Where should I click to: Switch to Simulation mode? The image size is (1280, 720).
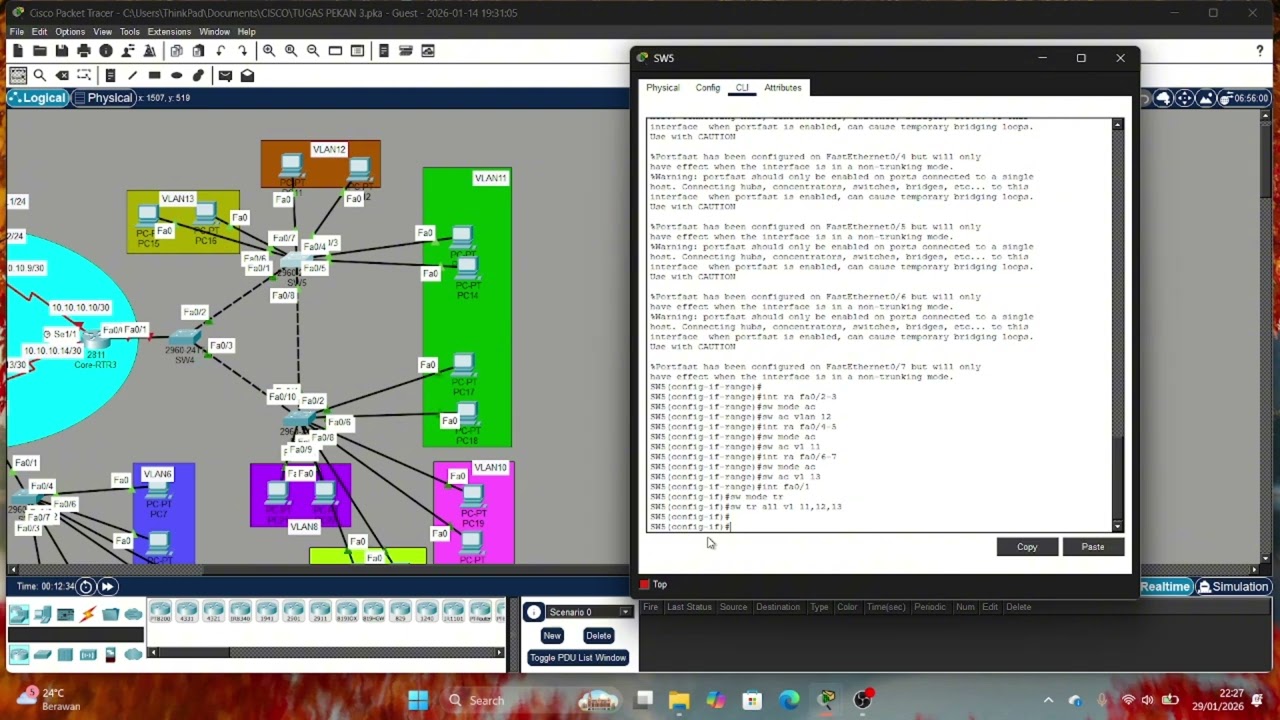pyautogui.click(x=1232, y=587)
